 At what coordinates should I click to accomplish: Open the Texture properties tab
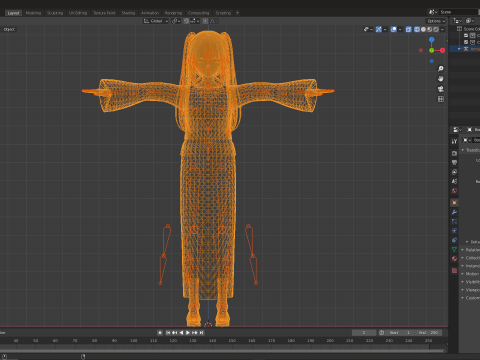[x=454, y=271]
